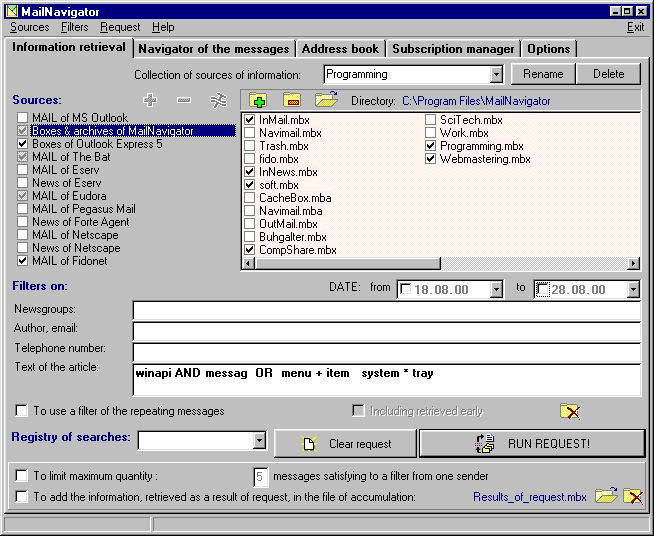The width and height of the screenshot is (654, 536).
Task: Click the Clear request button
Action: pyautogui.click(x=344, y=444)
